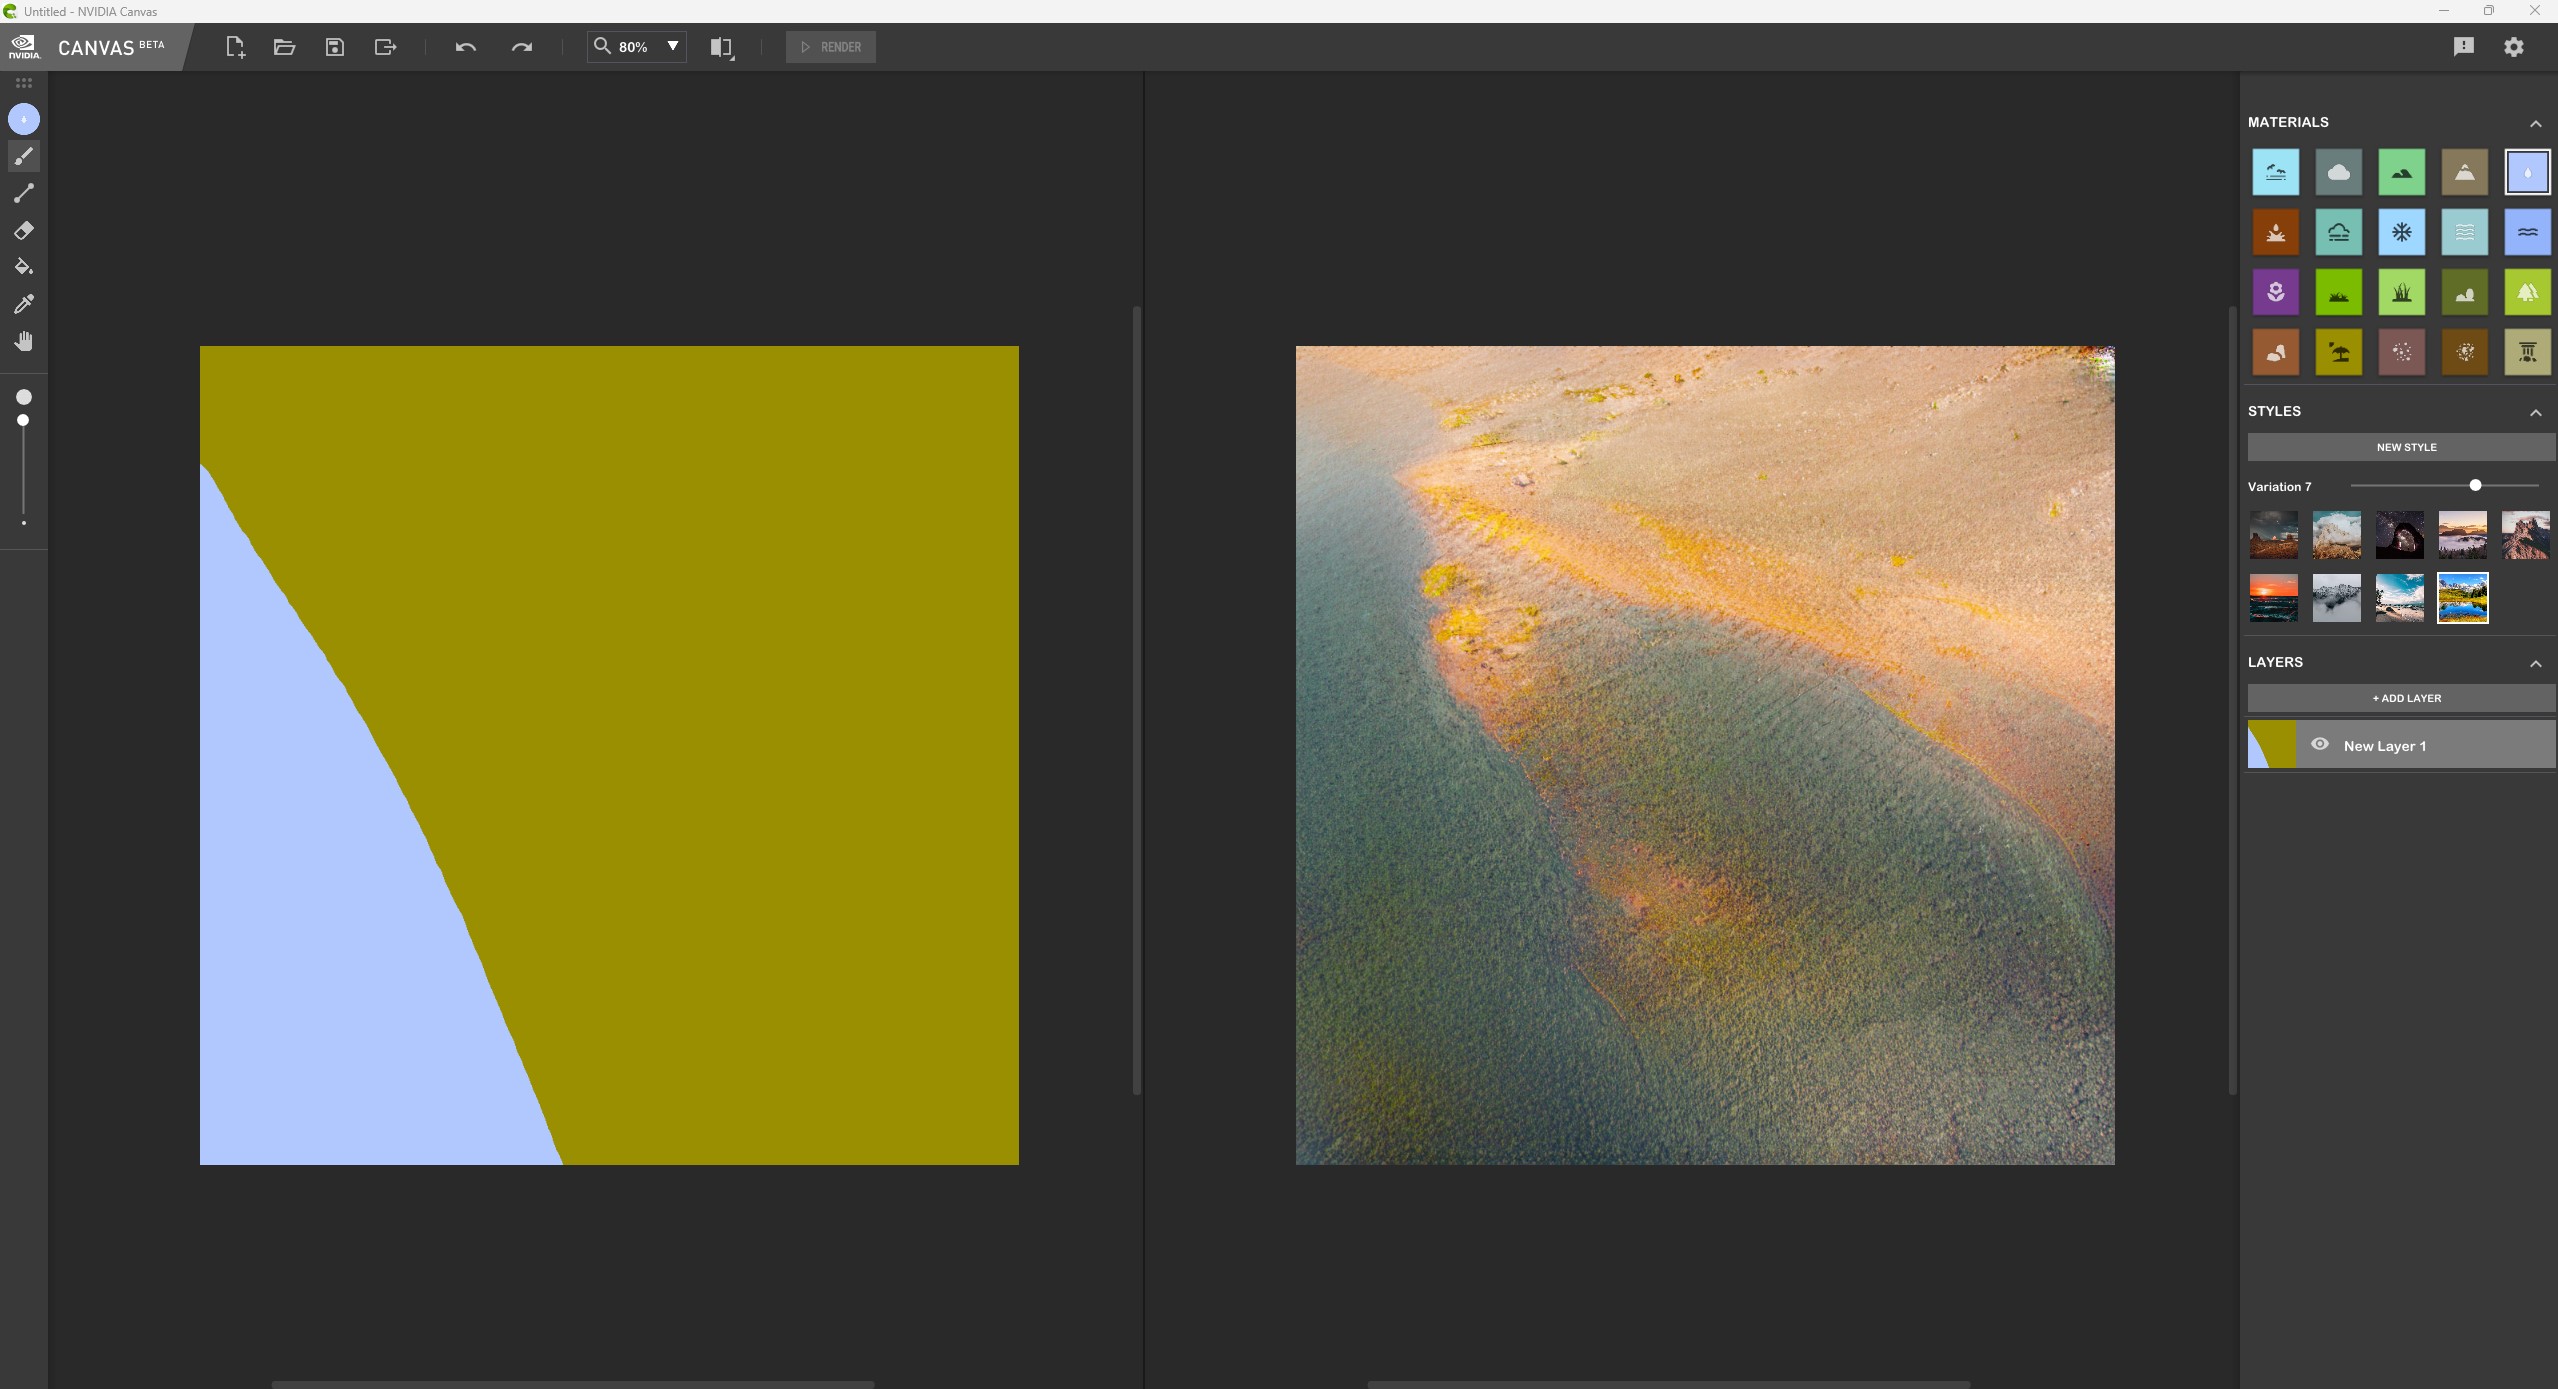Open the settings gear
The image size is (2558, 1389).
2514,47
